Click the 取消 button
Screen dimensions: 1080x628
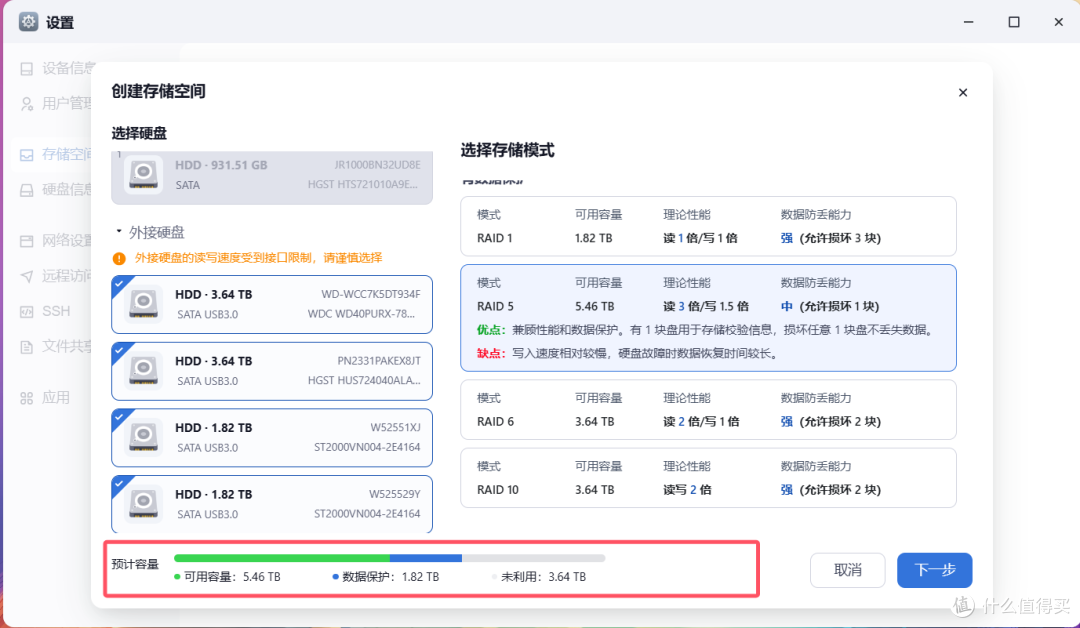847,570
